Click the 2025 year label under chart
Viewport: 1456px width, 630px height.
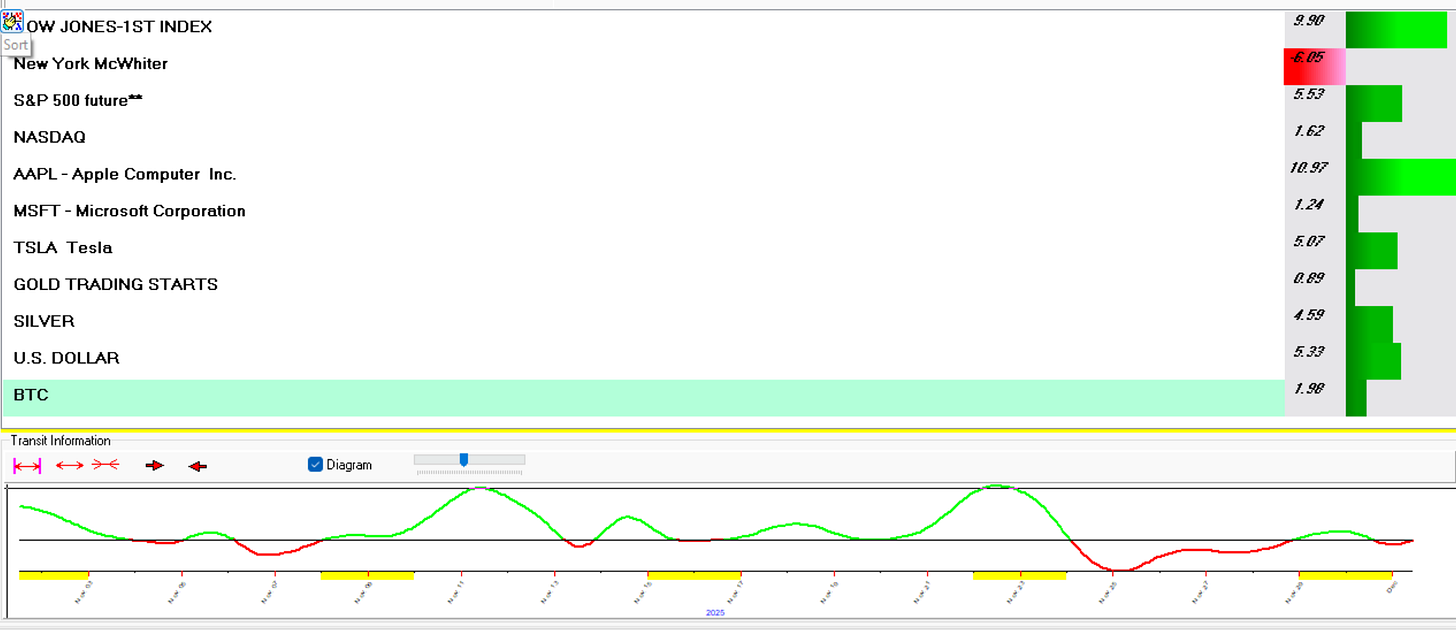pos(715,612)
